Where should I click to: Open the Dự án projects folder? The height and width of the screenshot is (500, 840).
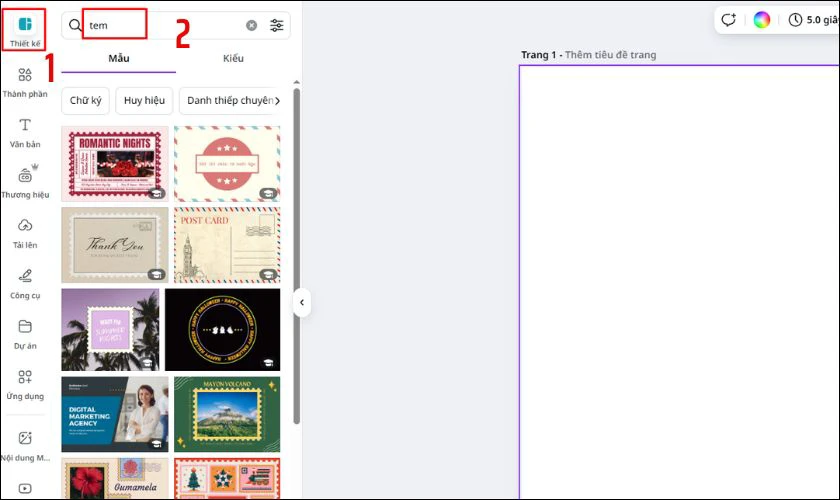click(x=25, y=334)
